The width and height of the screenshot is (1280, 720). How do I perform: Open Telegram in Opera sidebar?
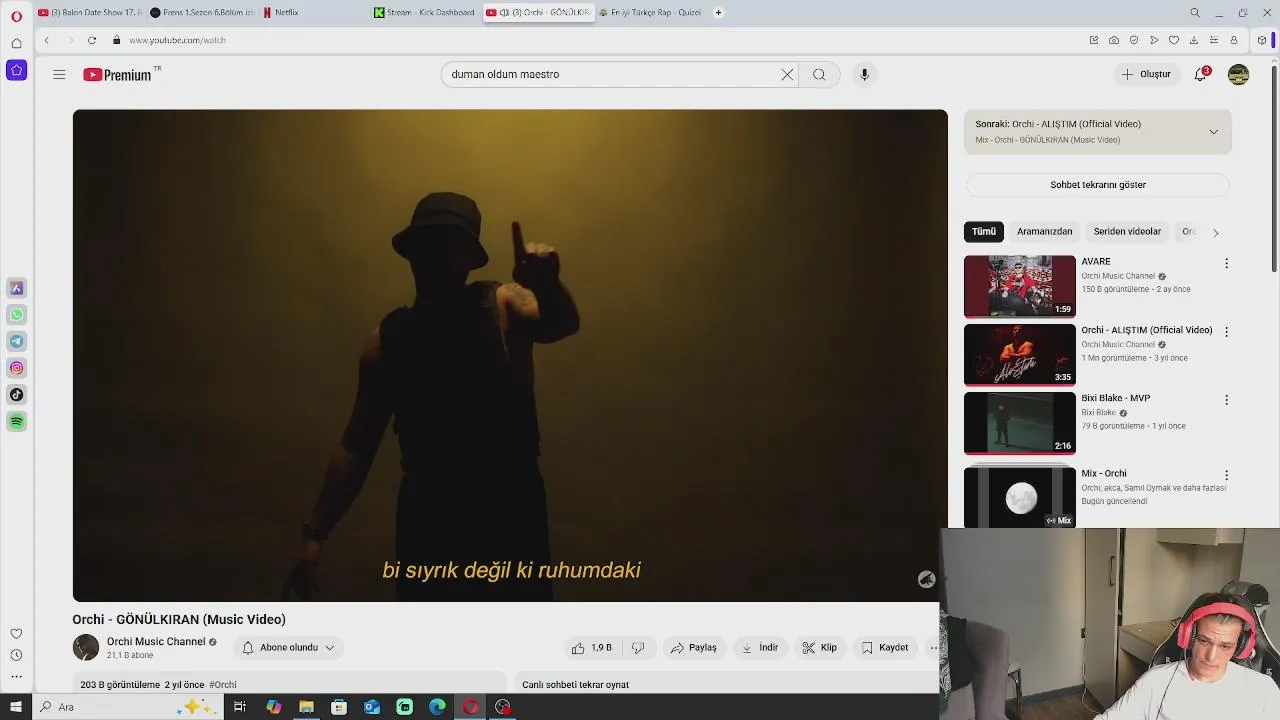click(16, 342)
